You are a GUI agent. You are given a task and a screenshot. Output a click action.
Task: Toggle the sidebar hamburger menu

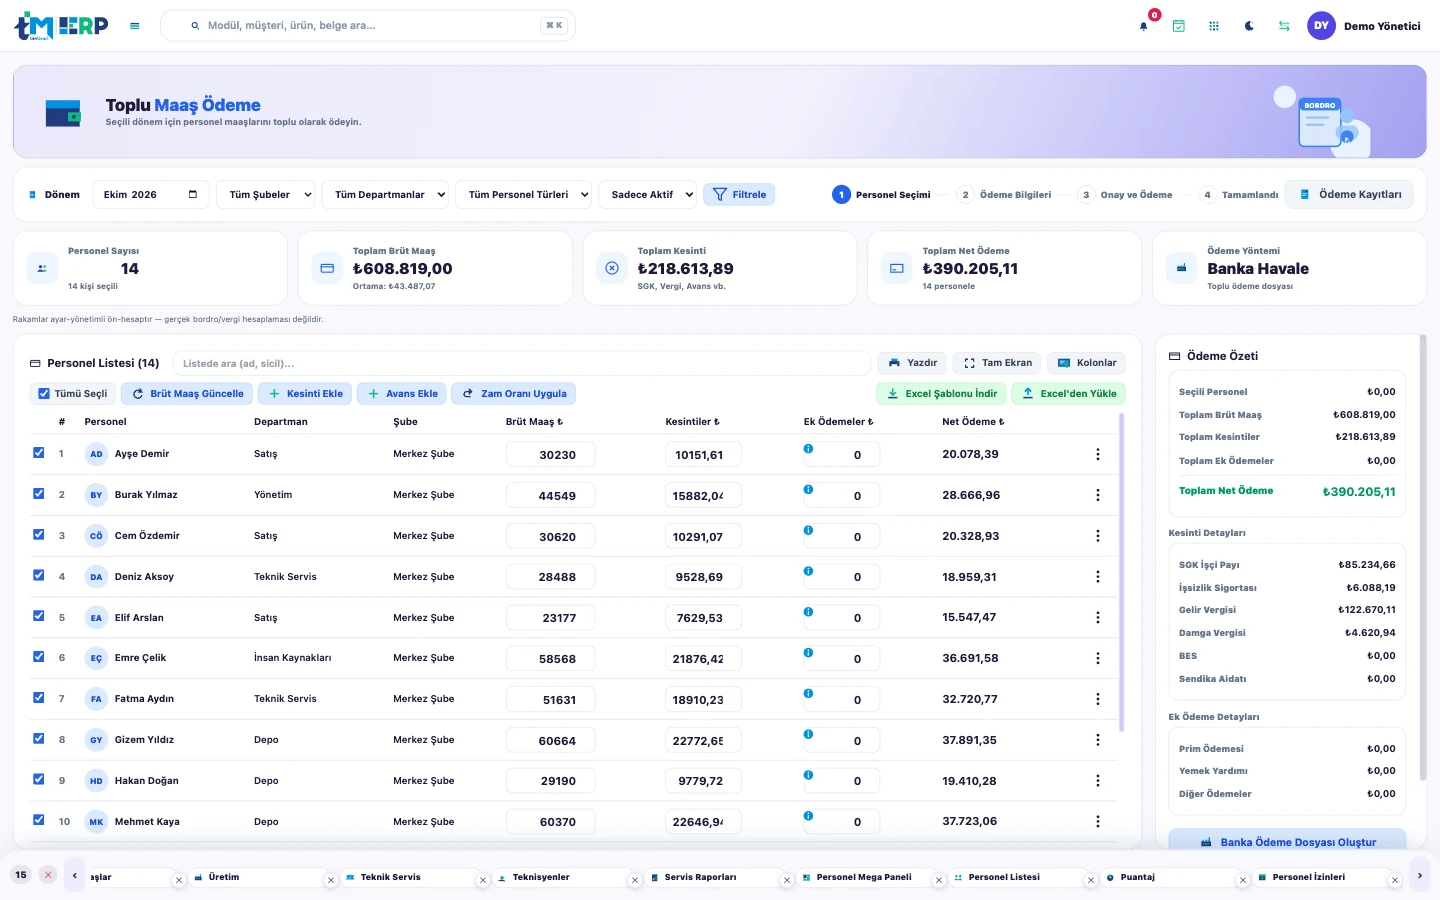click(135, 26)
